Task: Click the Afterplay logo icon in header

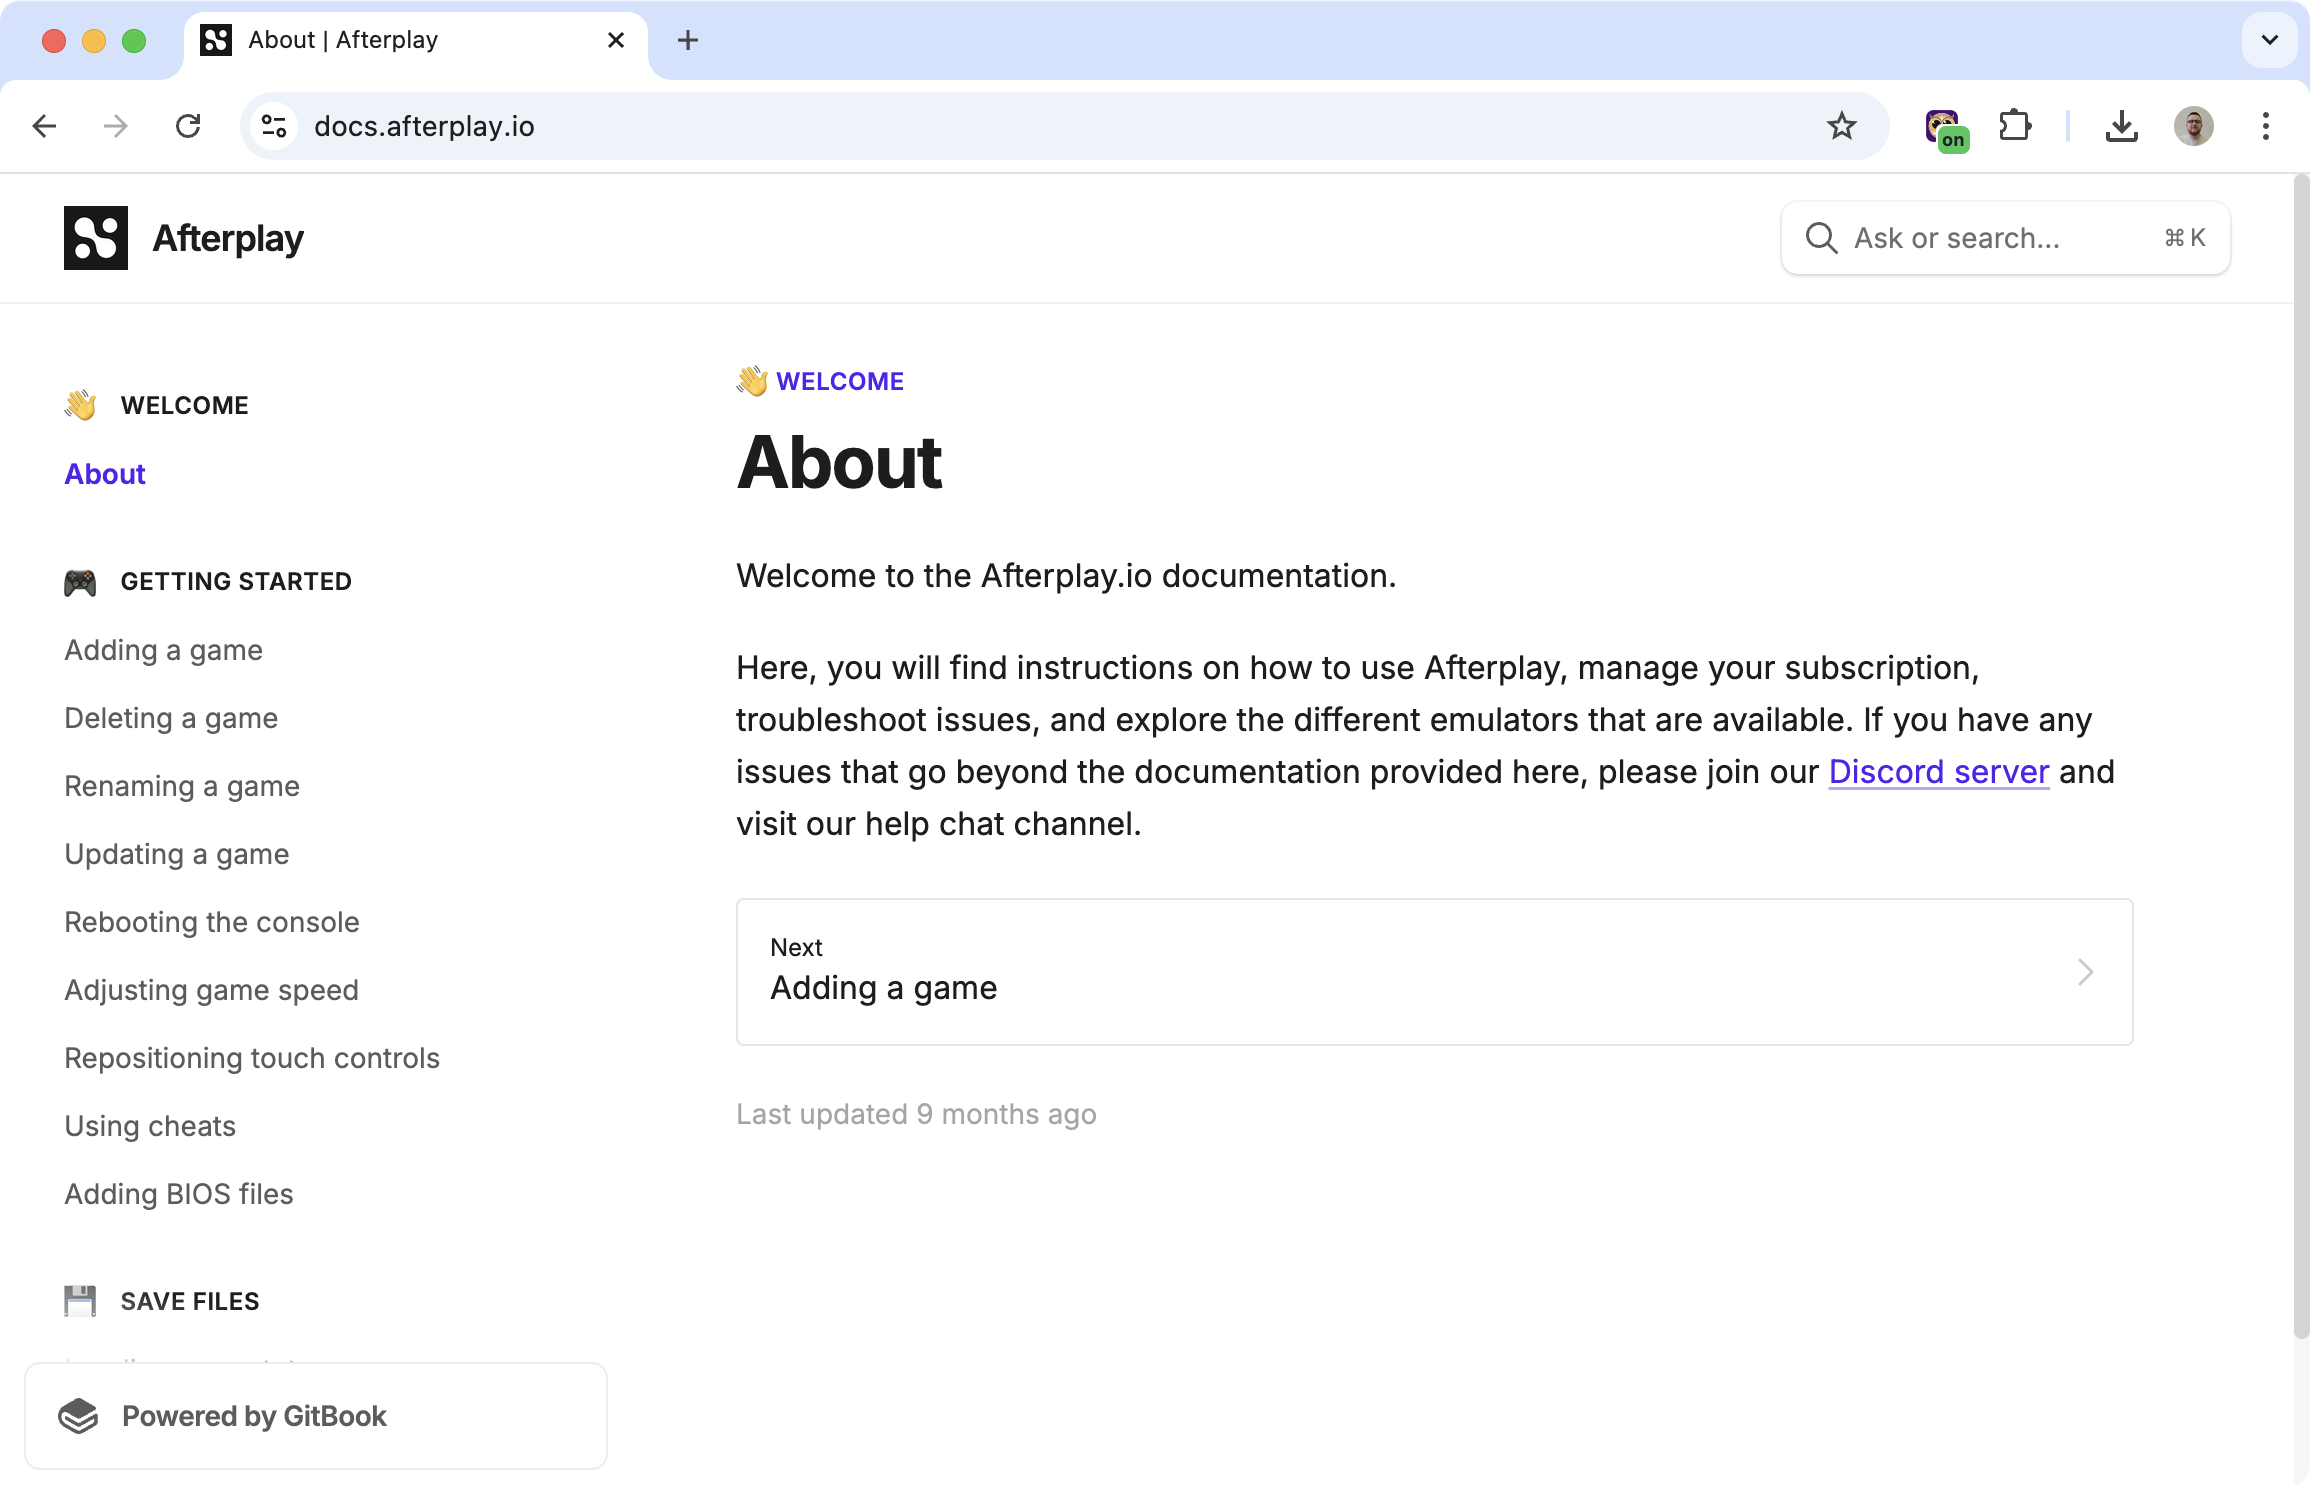Action: (96, 238)
